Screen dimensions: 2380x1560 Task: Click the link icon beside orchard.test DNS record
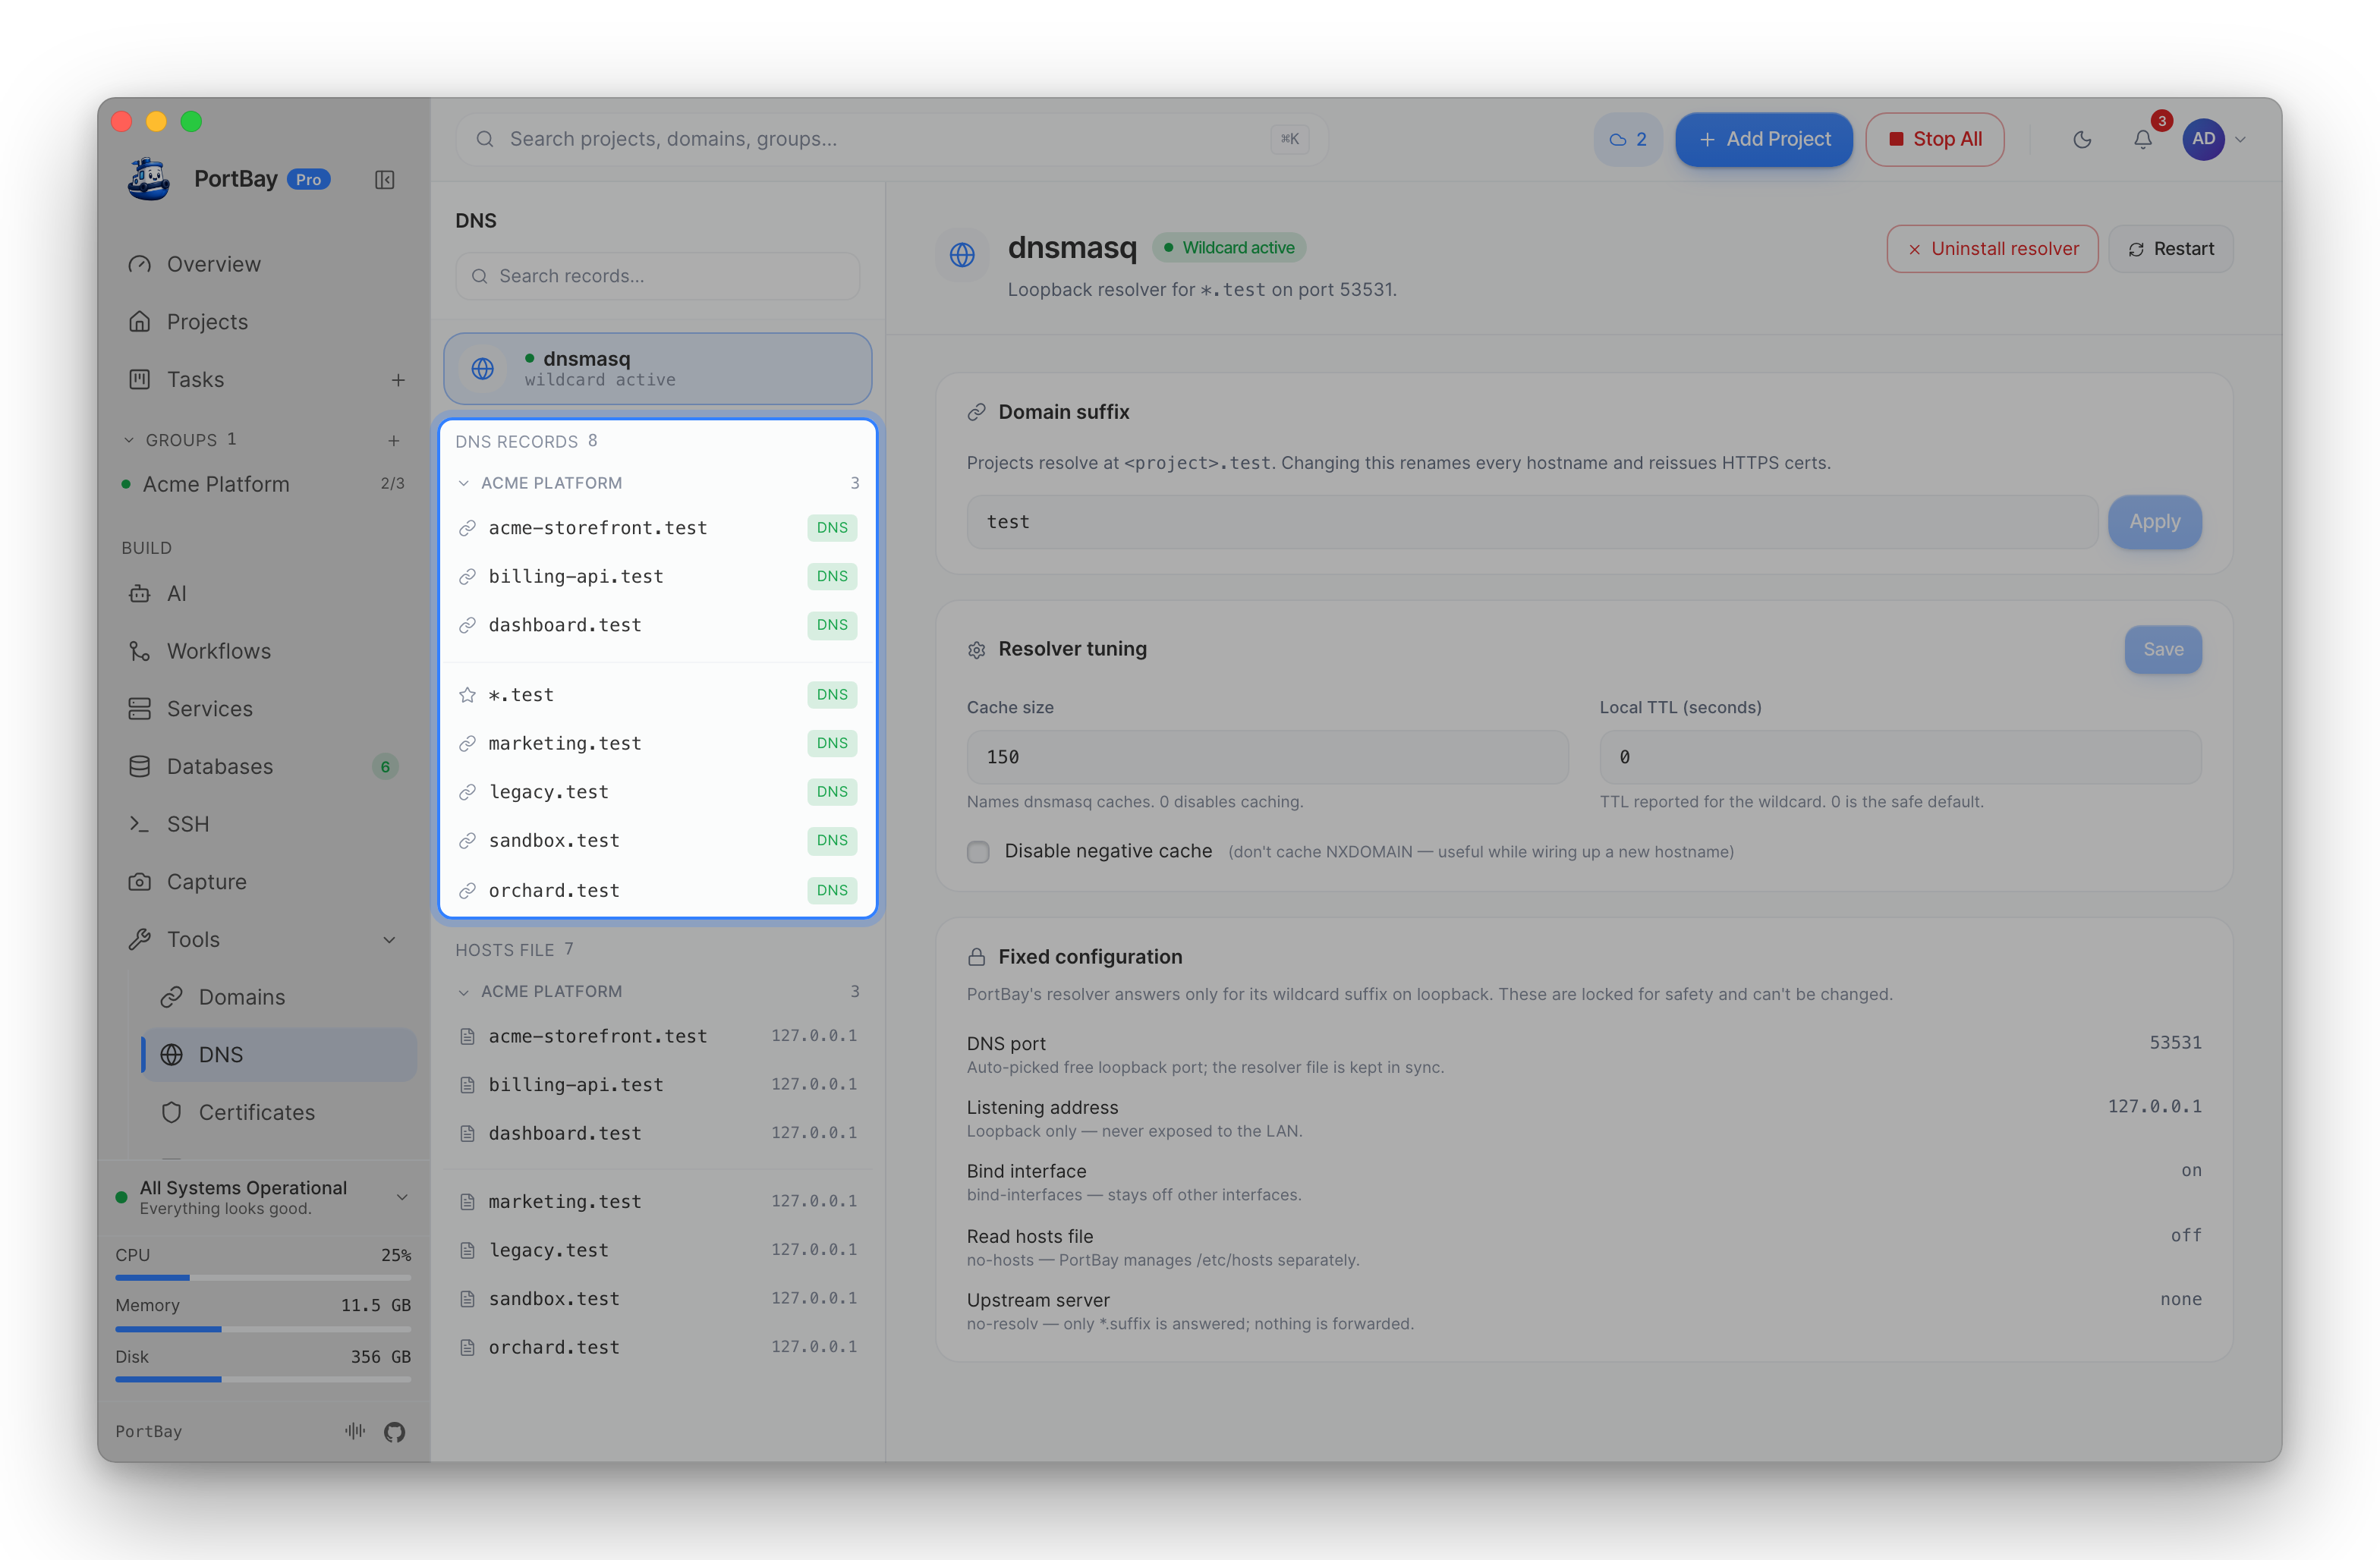tap(467, 890)
